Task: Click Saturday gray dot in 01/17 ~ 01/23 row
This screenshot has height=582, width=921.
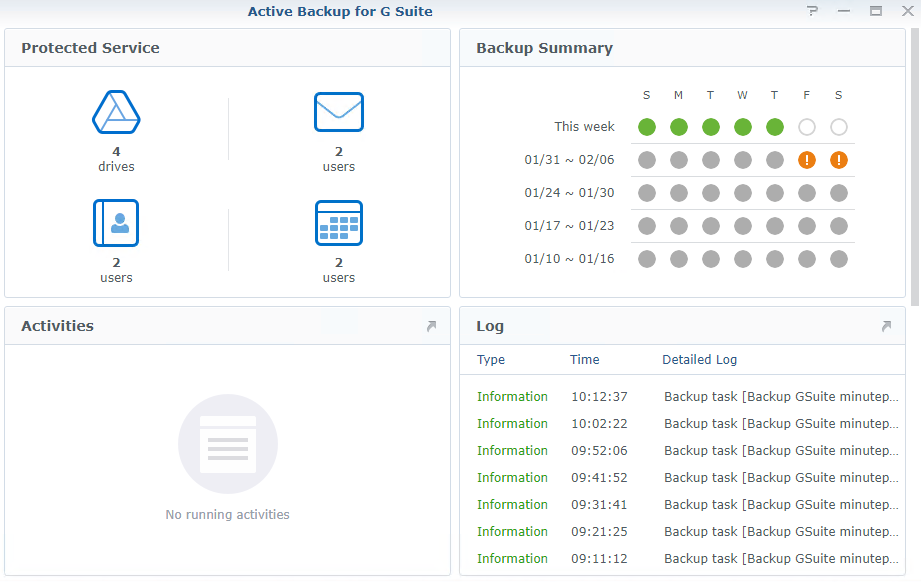Action: click(x=839, y=226)
